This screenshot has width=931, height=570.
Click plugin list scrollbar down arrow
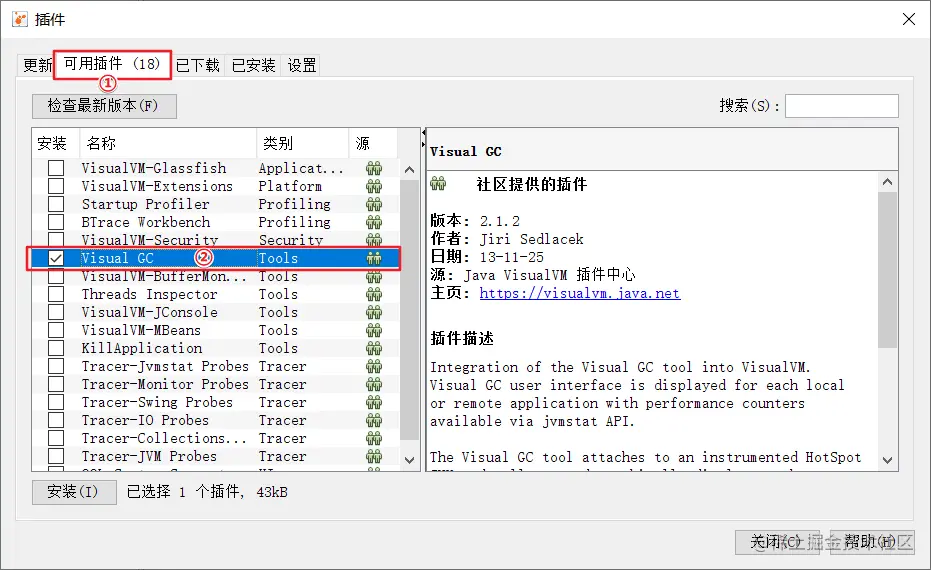pos(409,460)
